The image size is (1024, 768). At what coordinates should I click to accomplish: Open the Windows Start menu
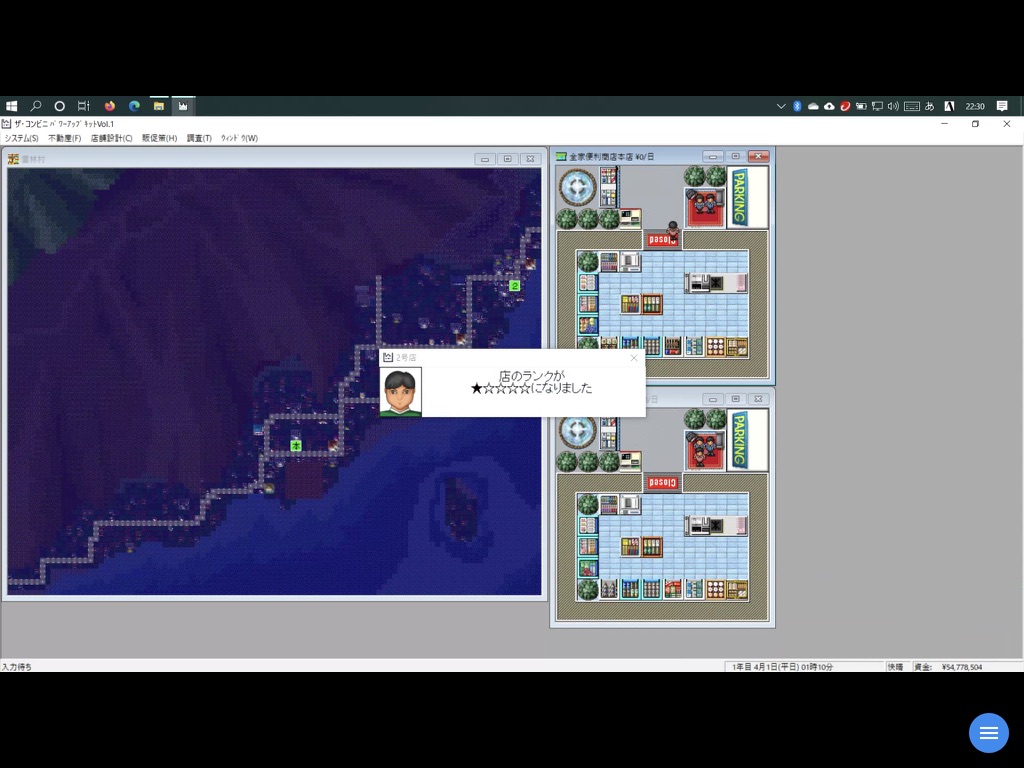coord(12,106)
